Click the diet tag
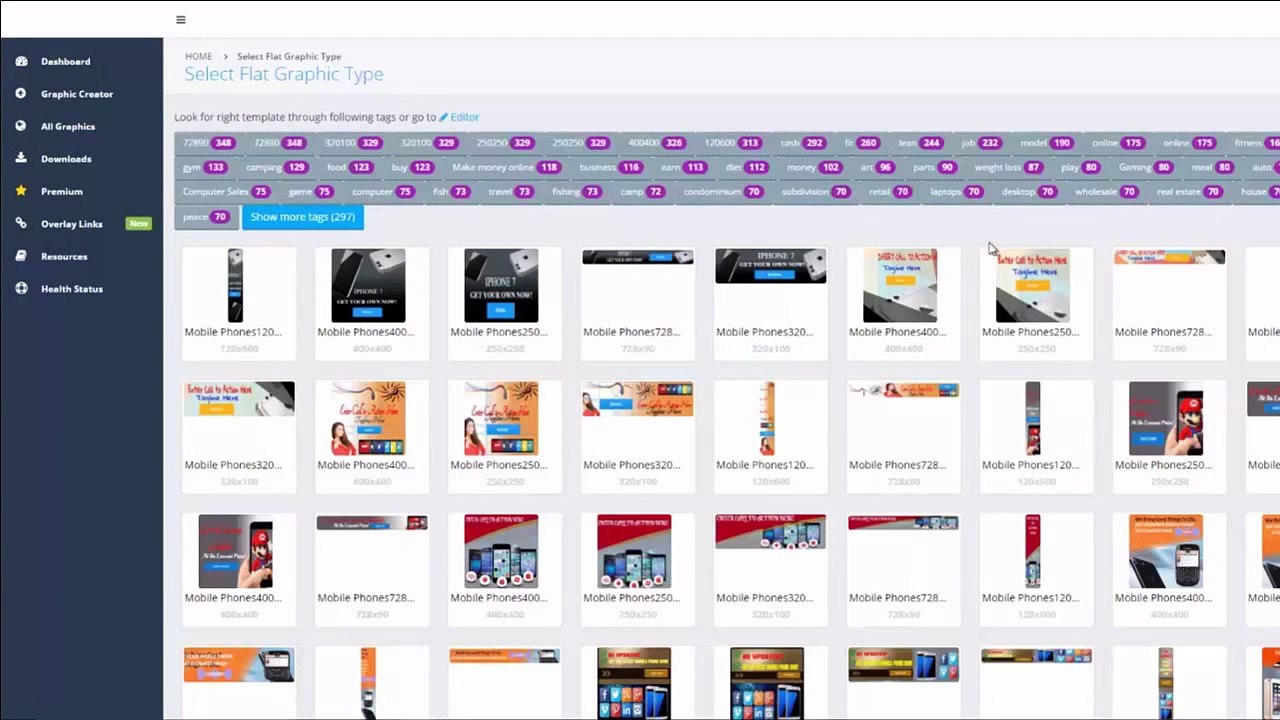Screen dimensions: 1280x720 745,167
